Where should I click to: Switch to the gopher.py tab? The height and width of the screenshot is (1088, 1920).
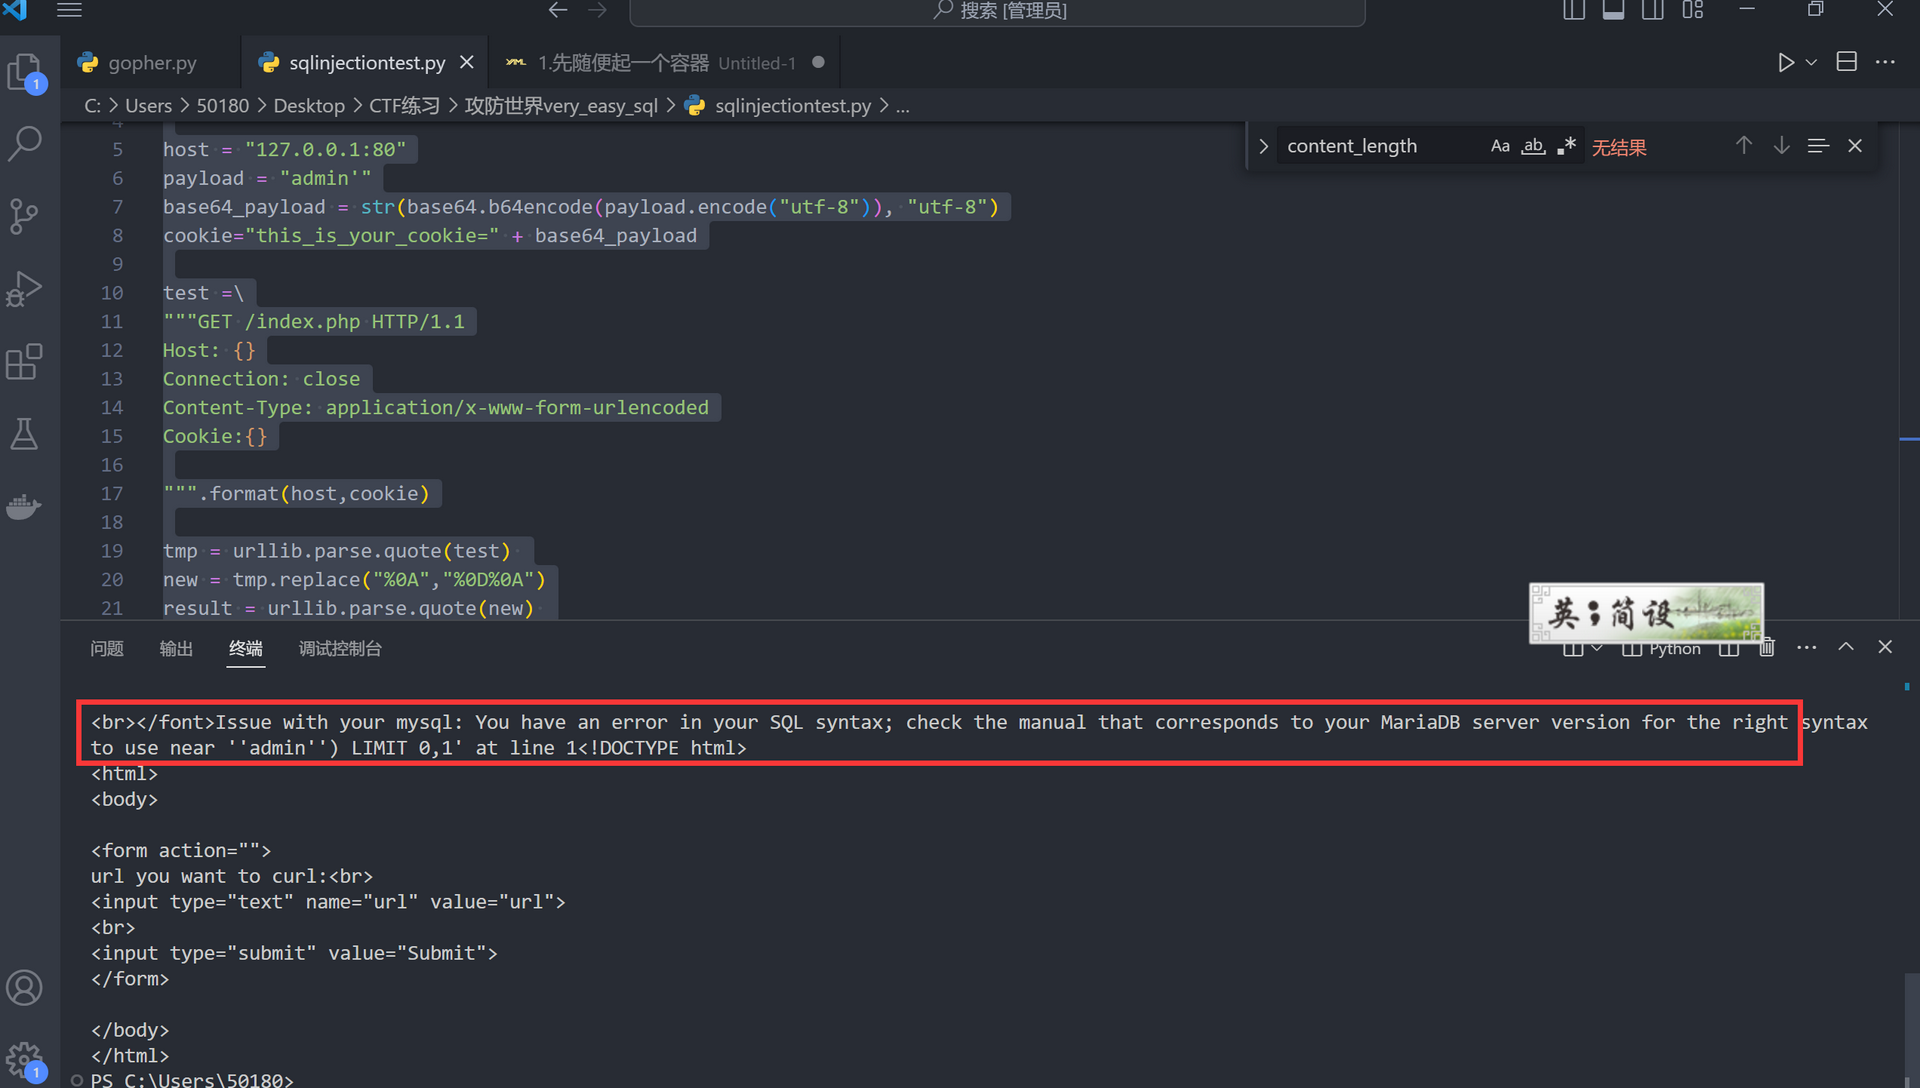click(x=152, y=62)
